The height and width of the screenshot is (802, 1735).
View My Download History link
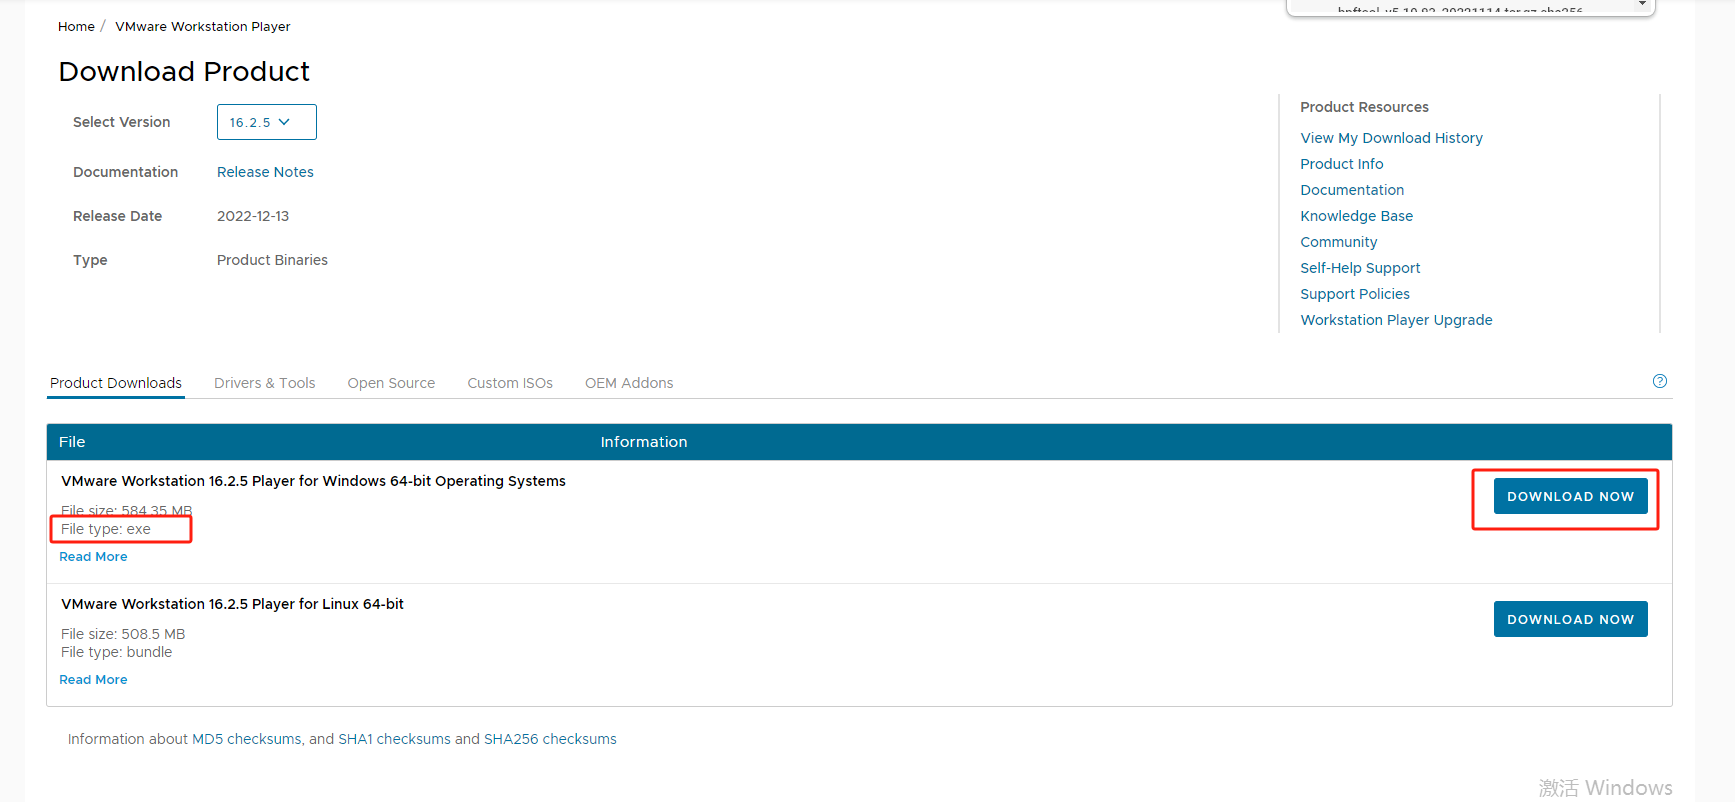[x=1391, y=138]
